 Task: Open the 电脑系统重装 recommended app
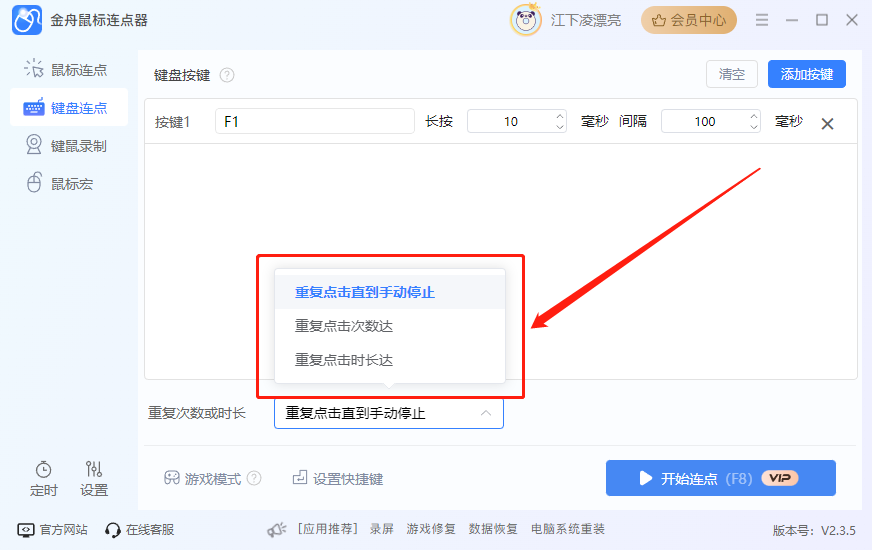click(568, 529)
